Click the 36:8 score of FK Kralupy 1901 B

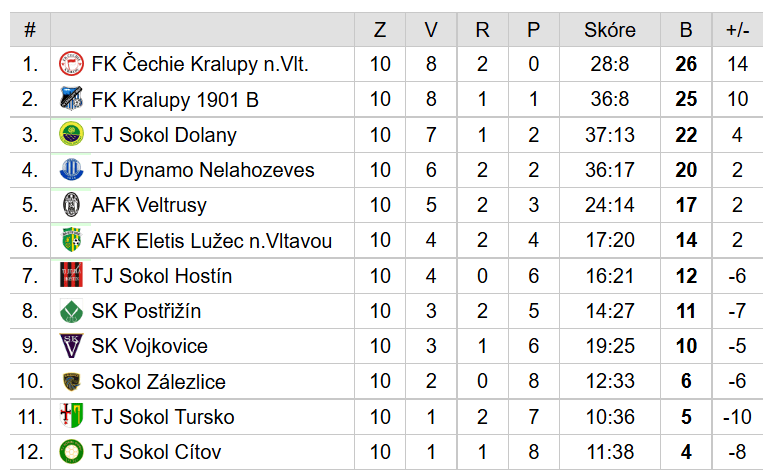tap(610, 99)
